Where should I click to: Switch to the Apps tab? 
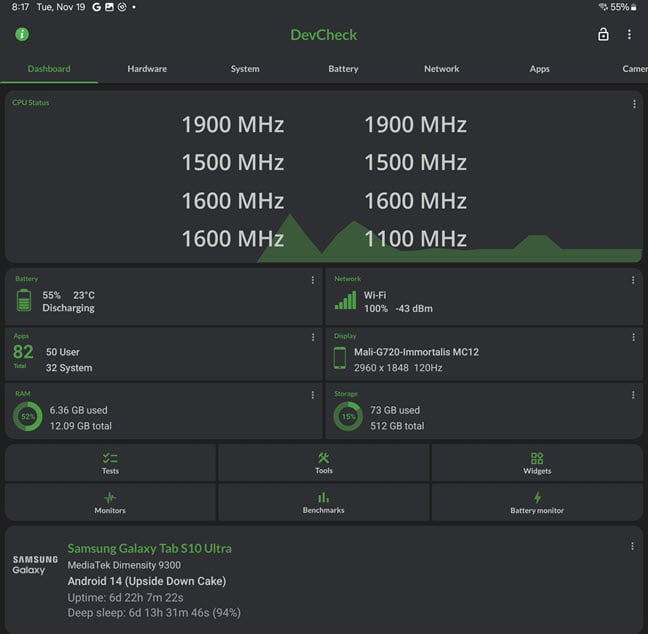(539, 69)
